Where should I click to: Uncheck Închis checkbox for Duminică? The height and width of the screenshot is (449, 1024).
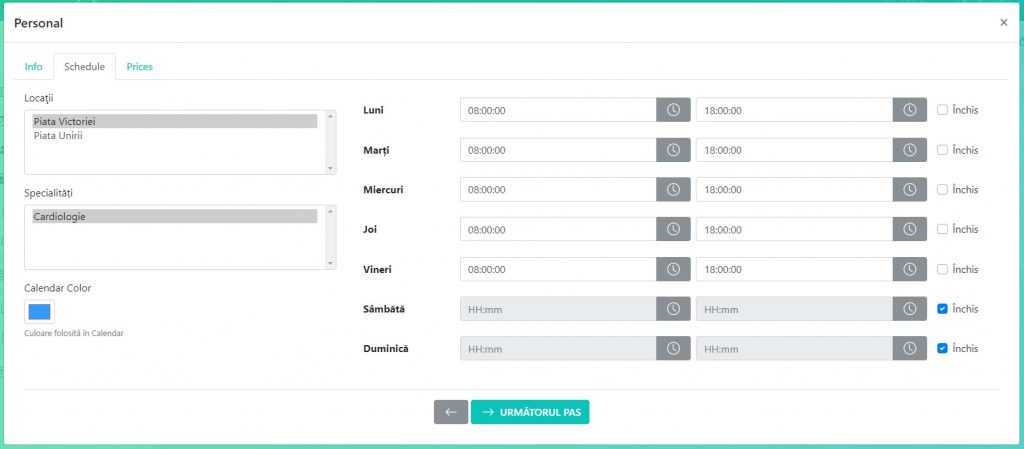click(x=942, y=349)
